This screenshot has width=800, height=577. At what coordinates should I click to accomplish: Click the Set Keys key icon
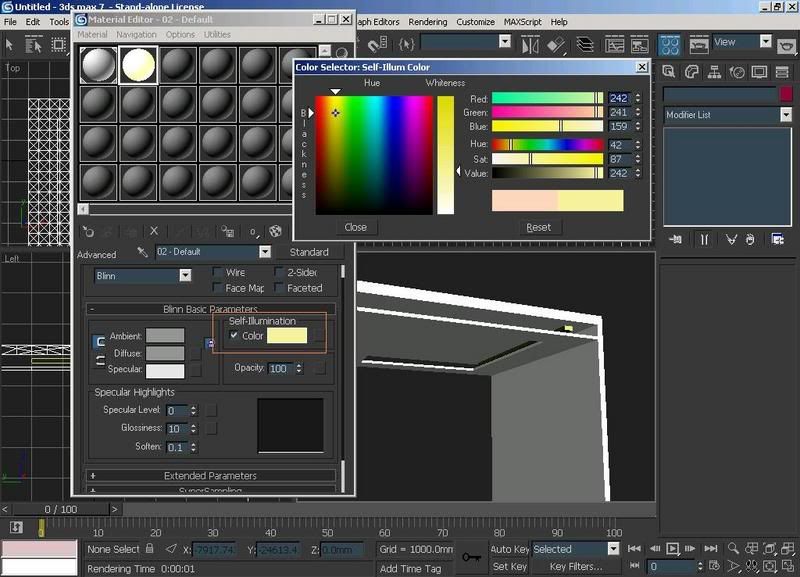tap(472, 556)
